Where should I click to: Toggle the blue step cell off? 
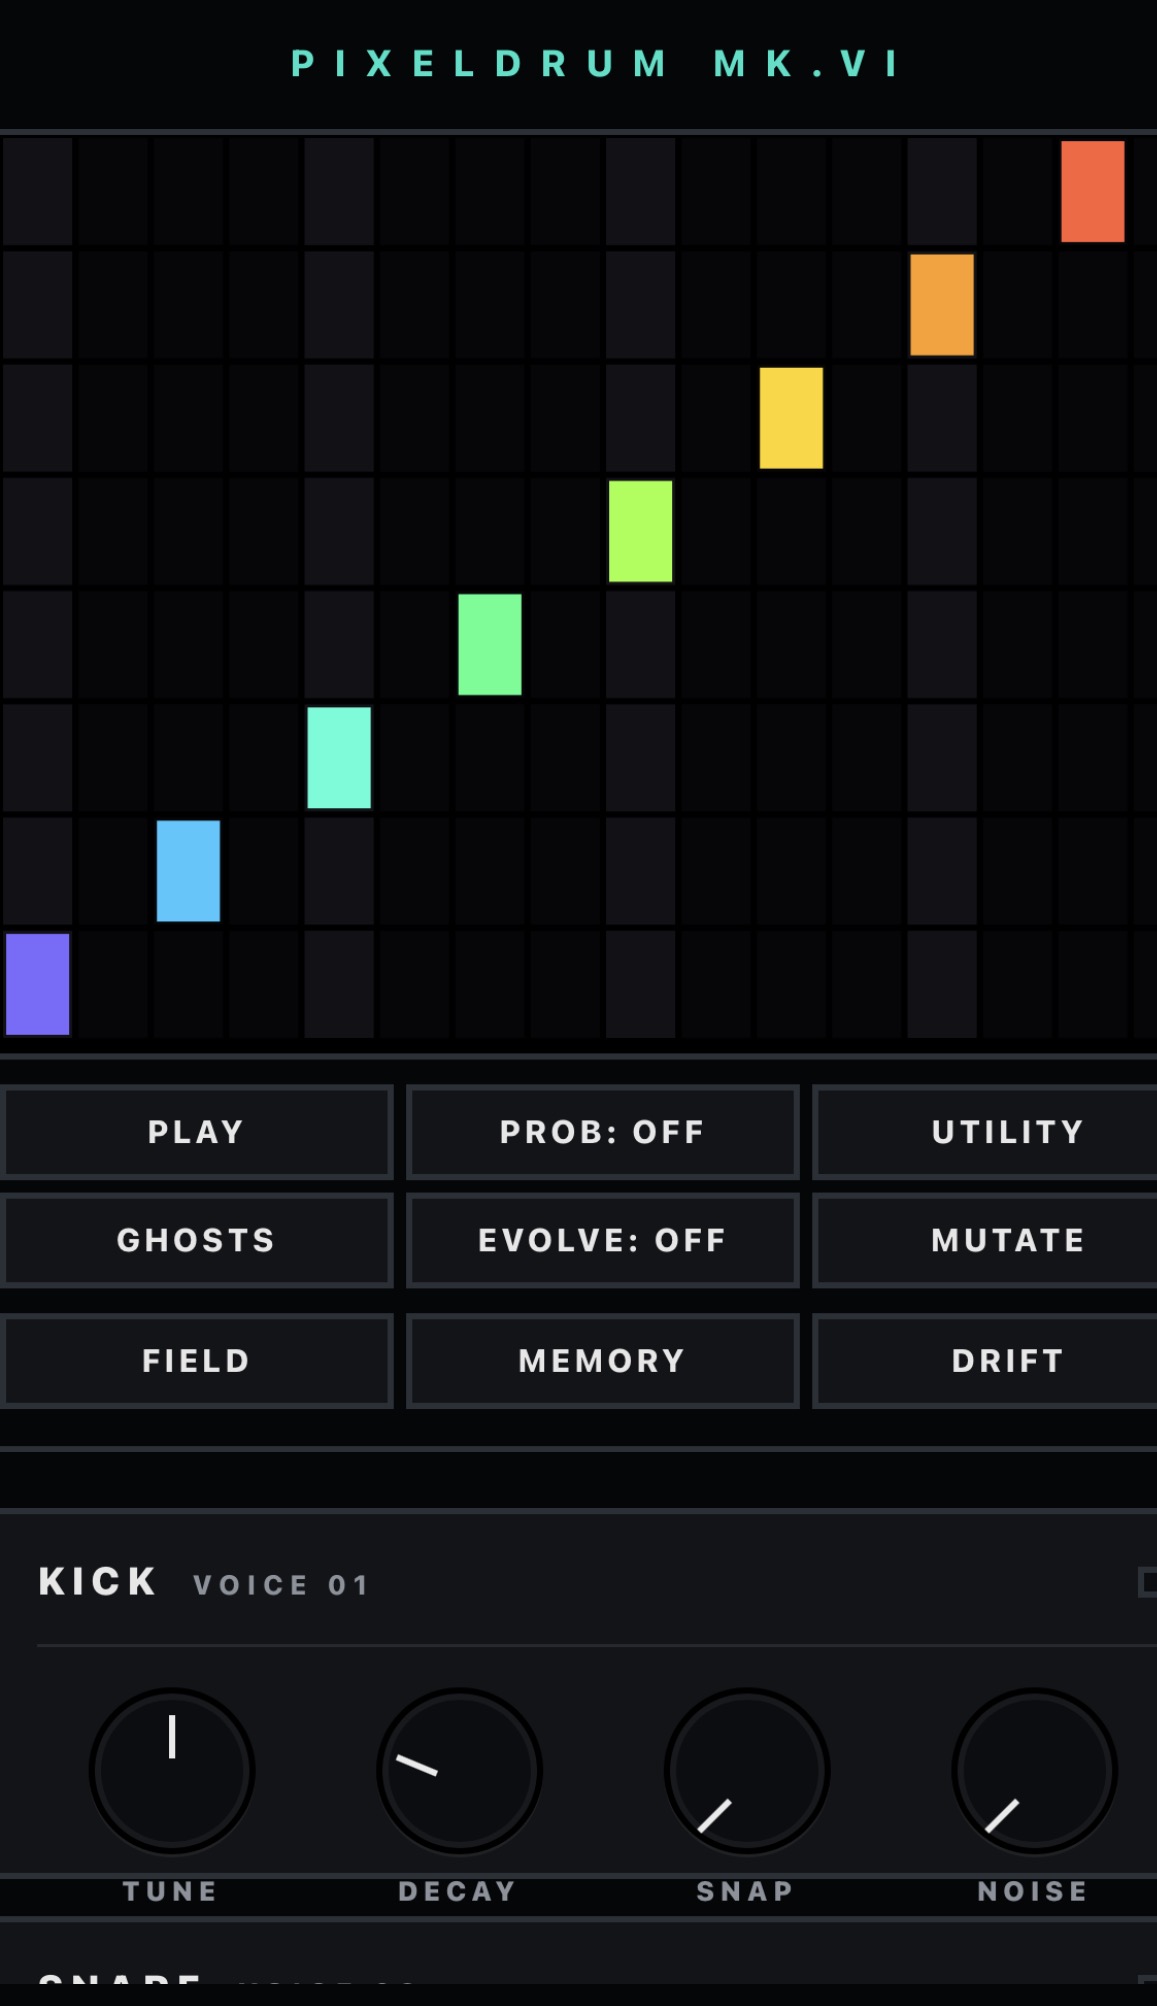188,871
